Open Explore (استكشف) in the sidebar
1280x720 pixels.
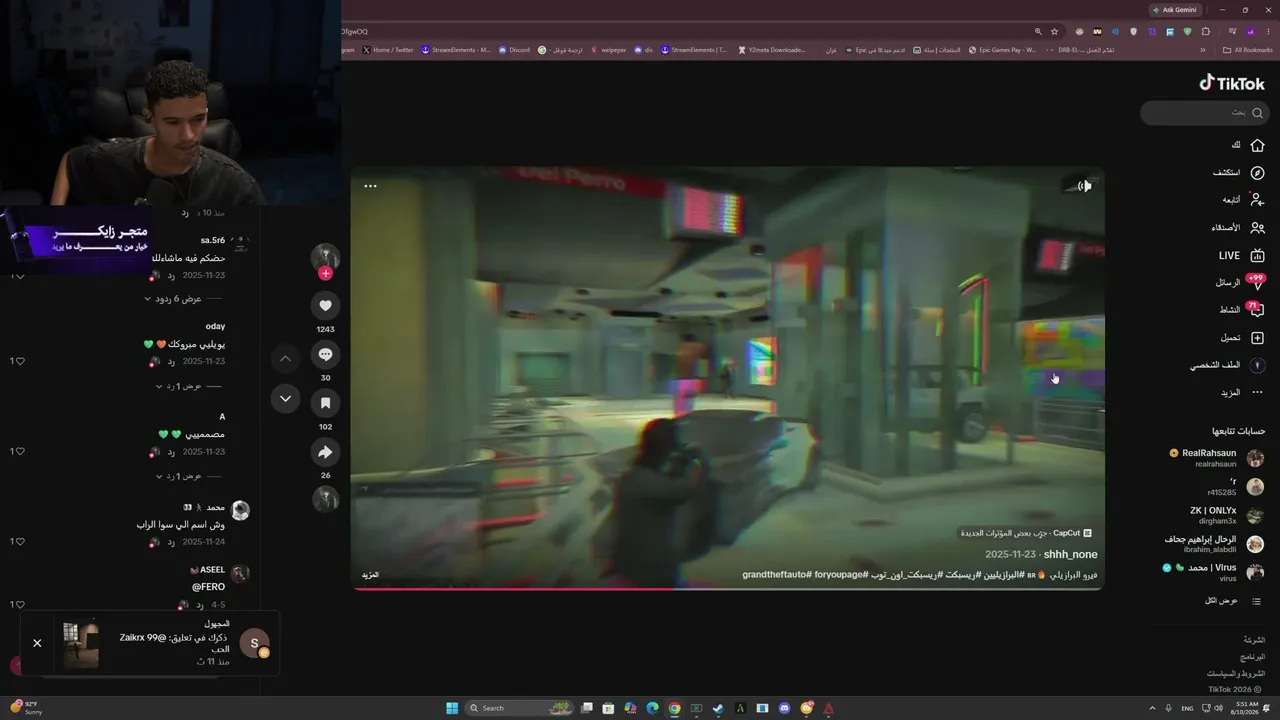click(1239, 173)
